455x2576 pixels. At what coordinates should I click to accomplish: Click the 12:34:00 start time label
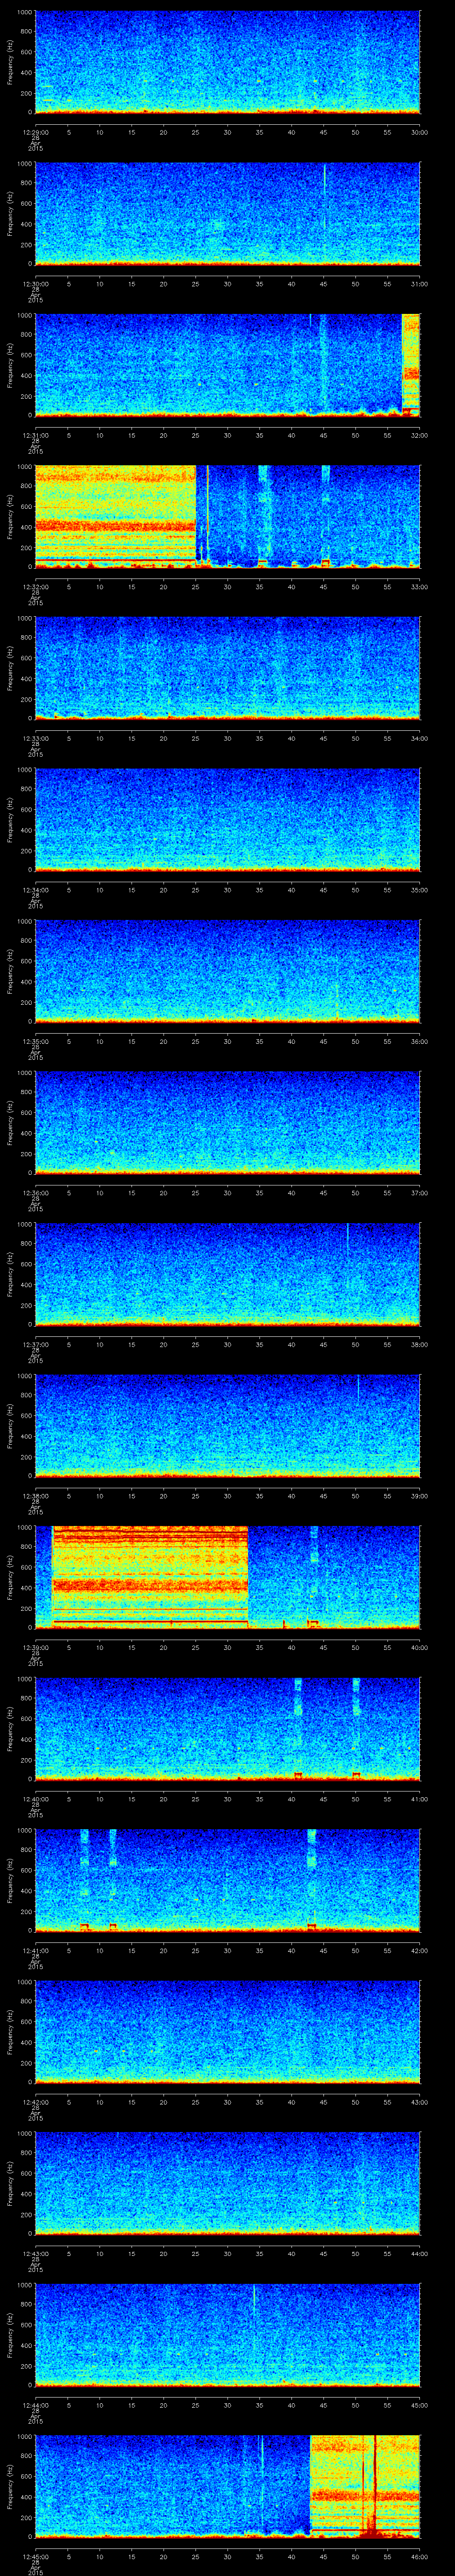click(x=35, y=890)
